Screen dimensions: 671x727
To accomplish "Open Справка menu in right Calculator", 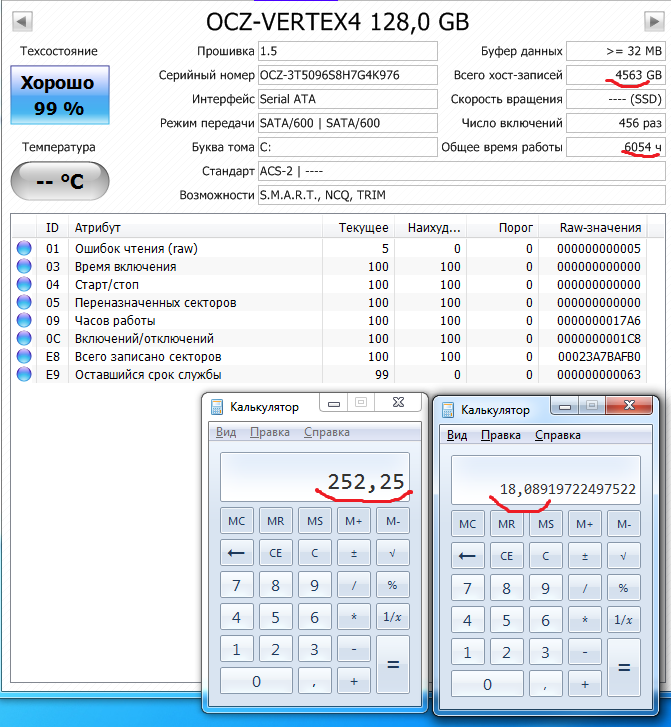I will pos(558,435).
